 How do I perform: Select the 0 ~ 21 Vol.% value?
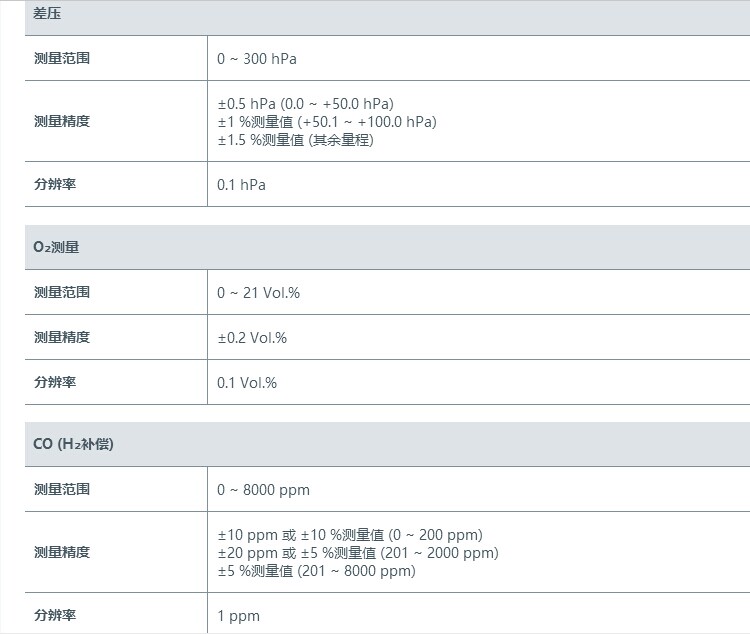coord(258,293)
